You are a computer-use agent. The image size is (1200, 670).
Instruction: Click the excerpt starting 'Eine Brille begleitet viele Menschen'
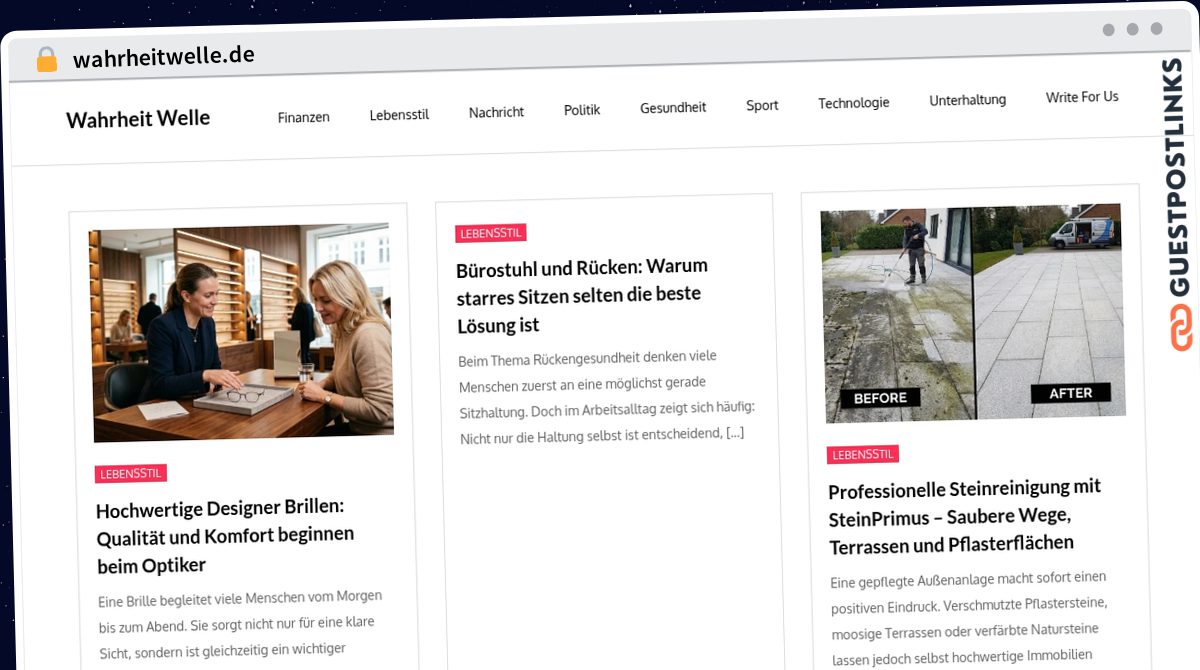[x=240, y=625]
